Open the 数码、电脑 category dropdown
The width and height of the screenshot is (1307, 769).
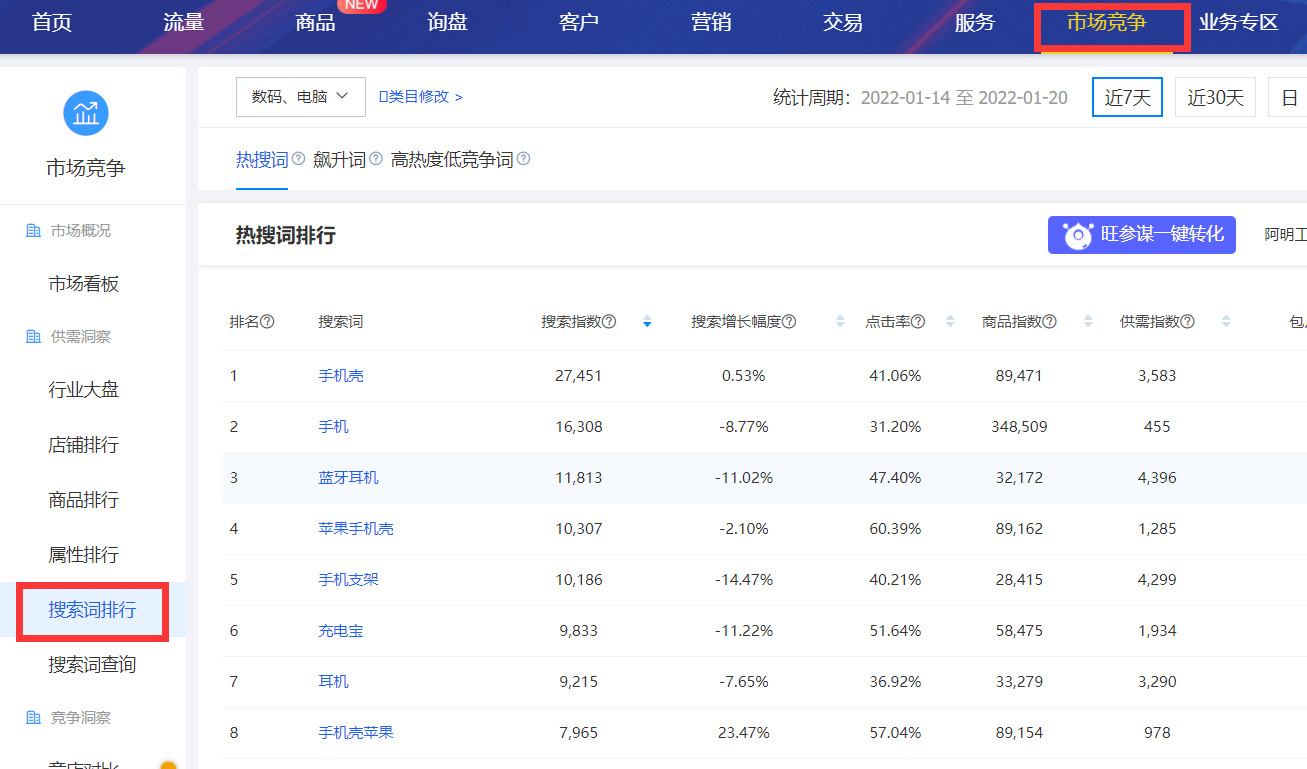pyautogui.click(x=301, y=97)
